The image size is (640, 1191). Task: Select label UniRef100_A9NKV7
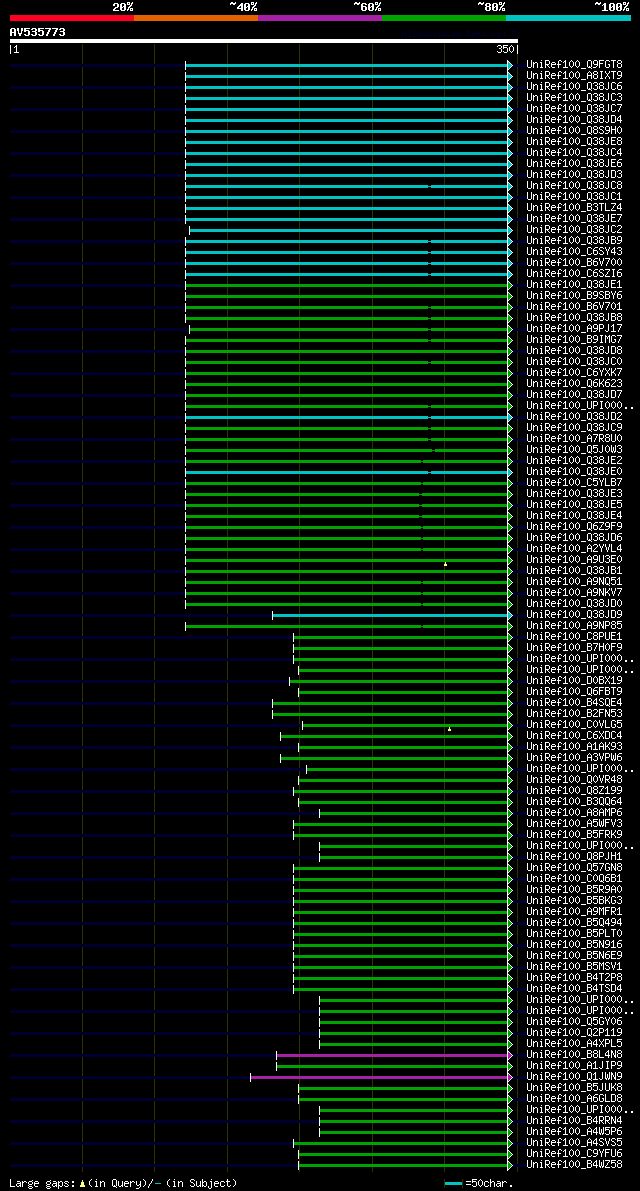(574, 593)
